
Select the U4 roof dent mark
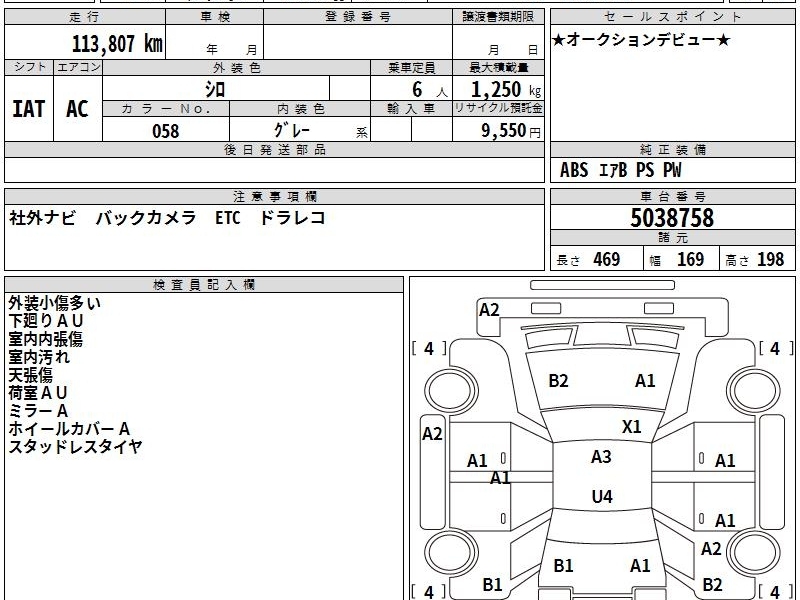click(x=602, y=496)
